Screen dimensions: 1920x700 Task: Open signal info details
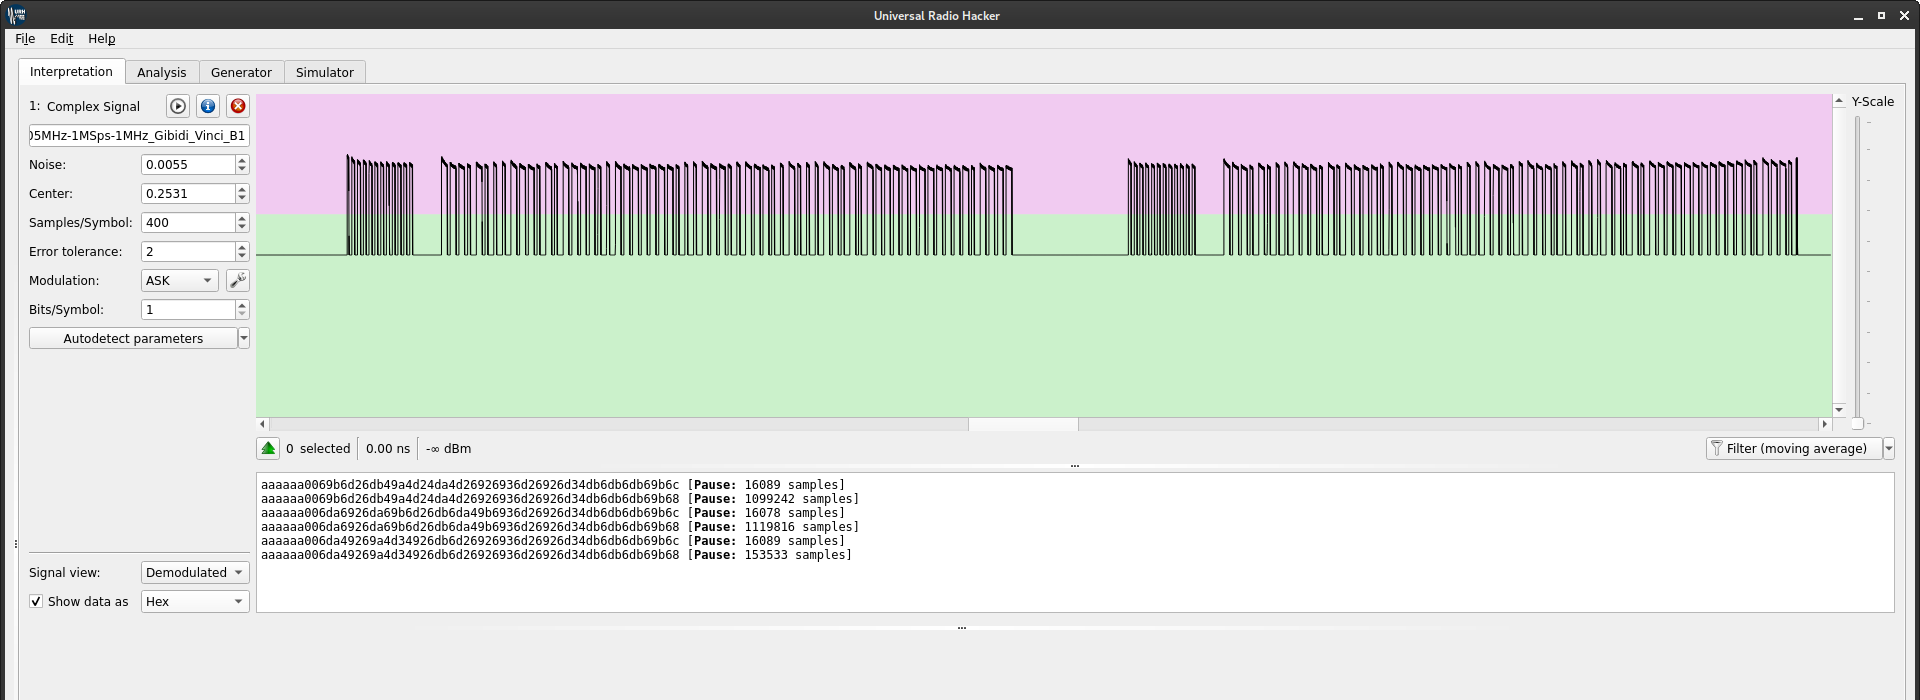pyautogui.click(x=208, y=106)
